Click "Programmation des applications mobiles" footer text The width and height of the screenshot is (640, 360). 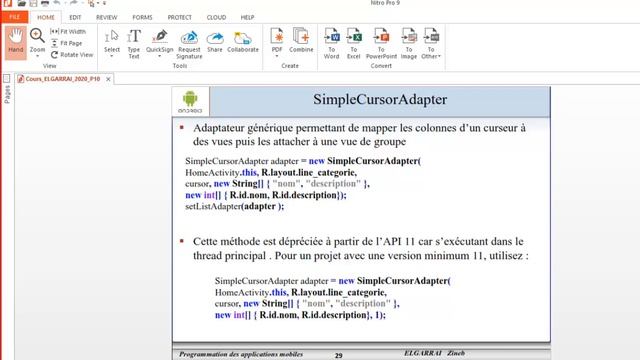[241, 354]
